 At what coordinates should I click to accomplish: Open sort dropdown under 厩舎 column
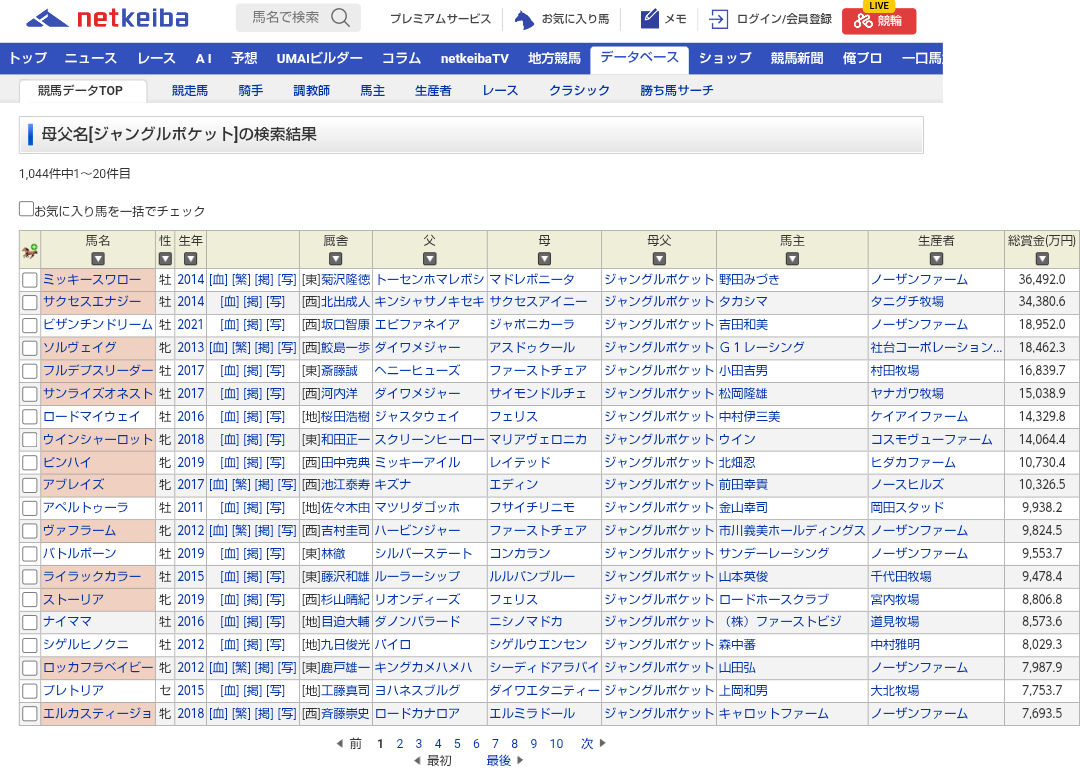(335, 259)
